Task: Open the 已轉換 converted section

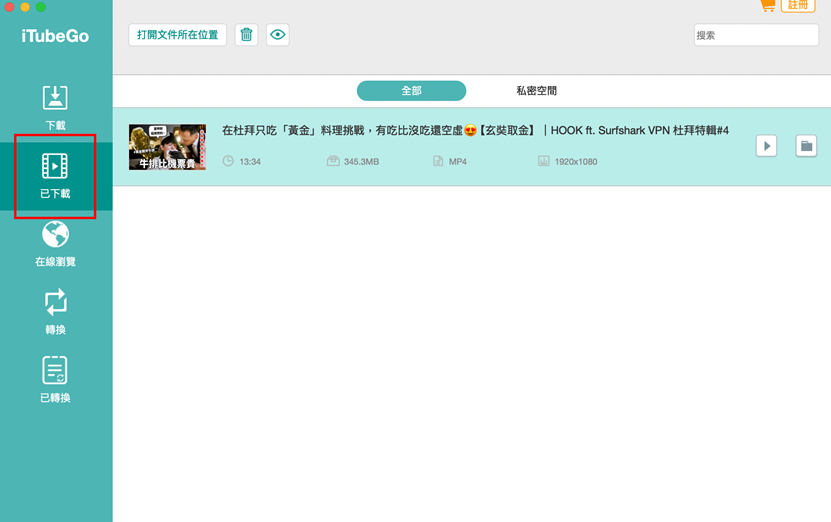Action: (55, 379)
